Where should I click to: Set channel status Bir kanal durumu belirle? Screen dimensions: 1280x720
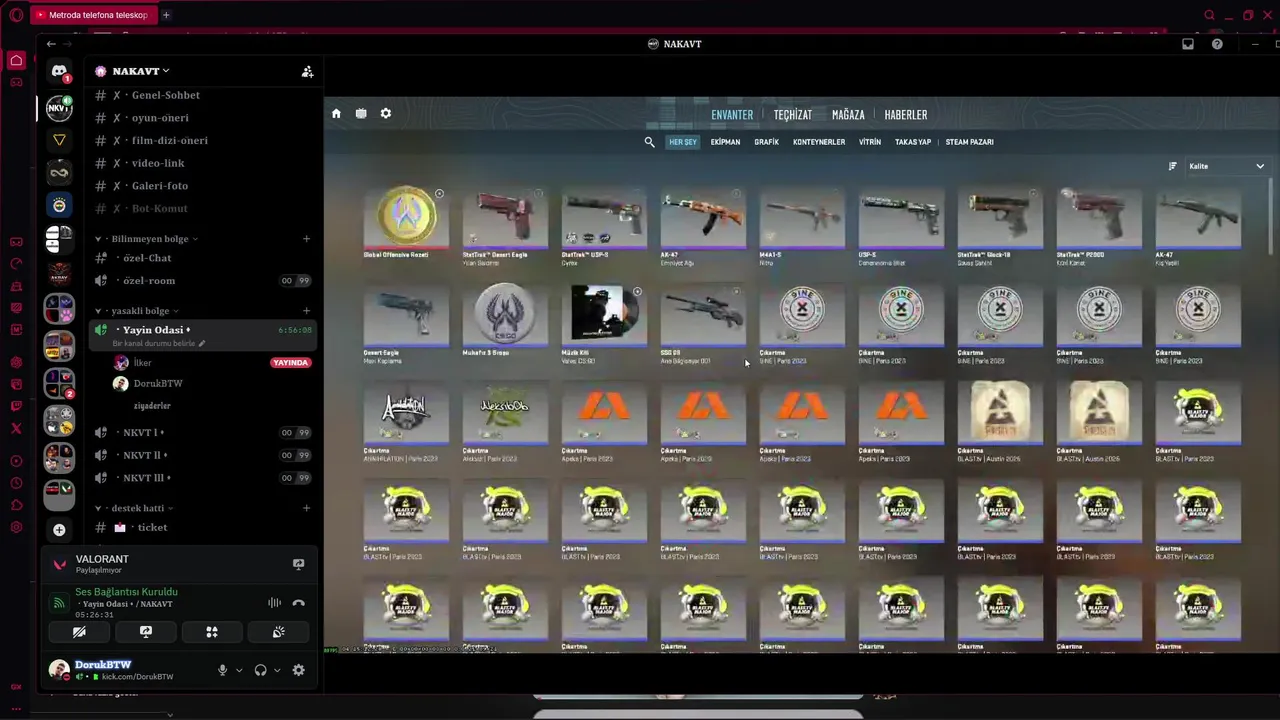pos(158,343)
